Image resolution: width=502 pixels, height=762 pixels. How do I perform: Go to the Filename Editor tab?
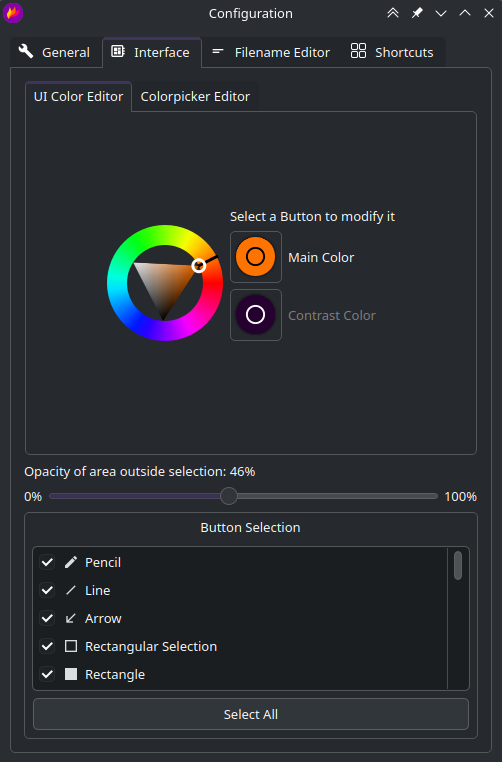271,52
